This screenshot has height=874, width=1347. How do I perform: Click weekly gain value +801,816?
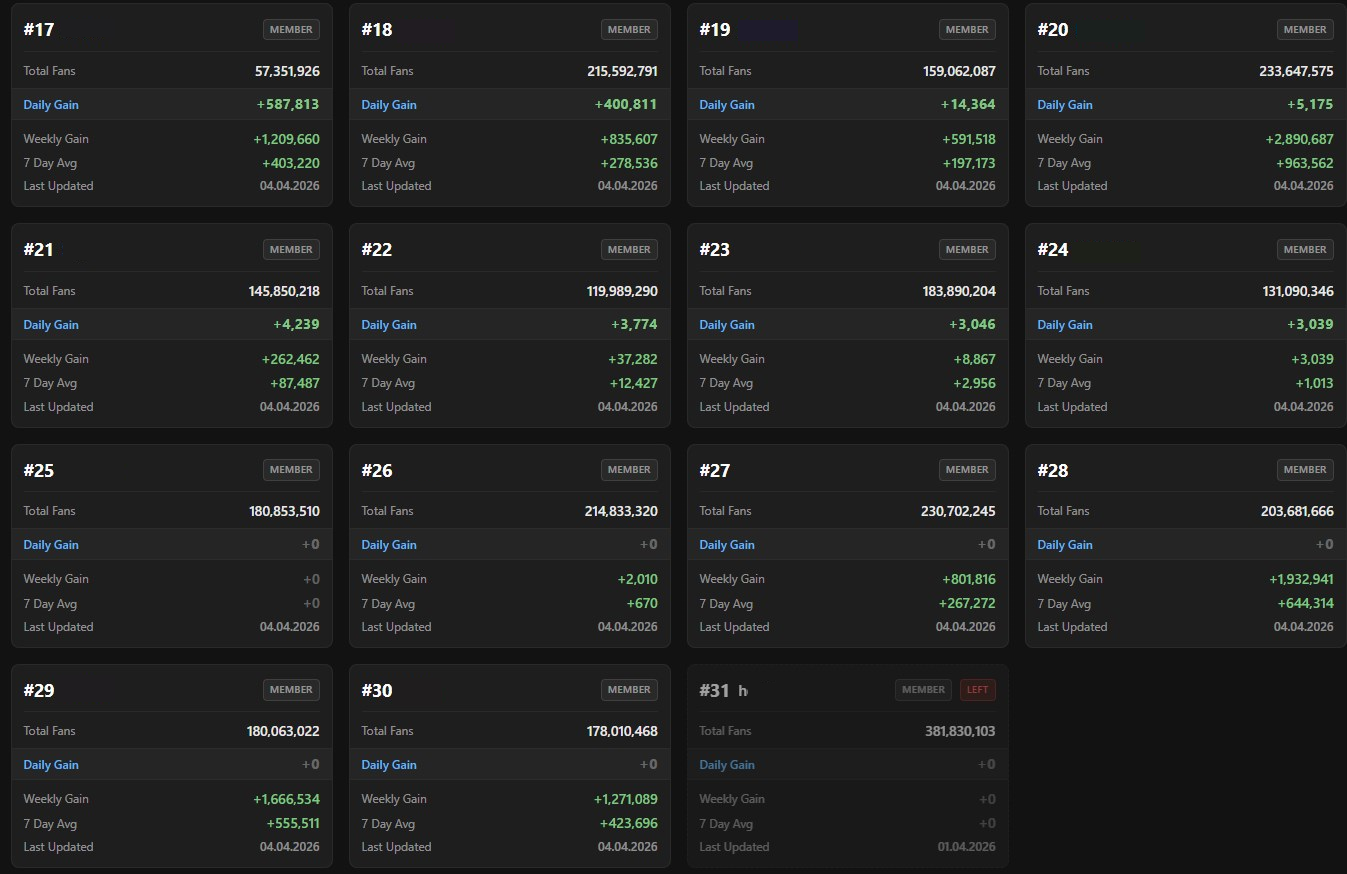click(x=969, y=579)
